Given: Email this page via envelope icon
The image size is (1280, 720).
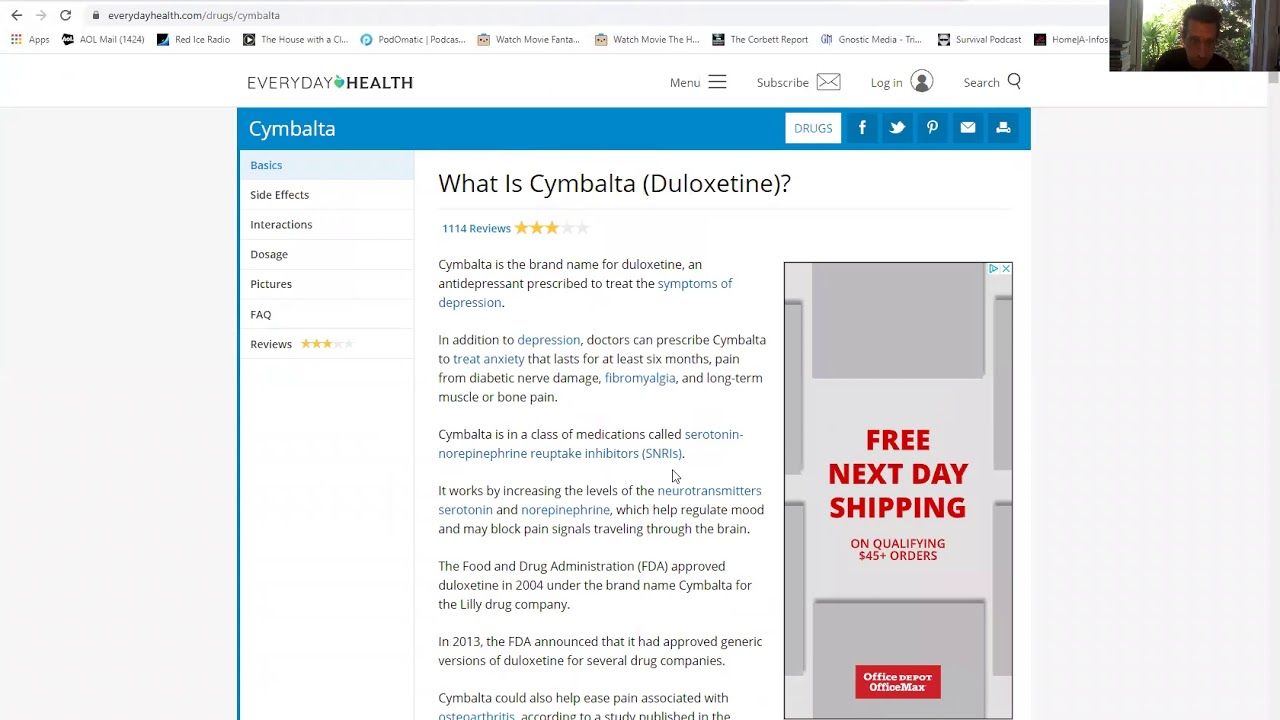Looking at the screenshot, I should pos(967,128).
